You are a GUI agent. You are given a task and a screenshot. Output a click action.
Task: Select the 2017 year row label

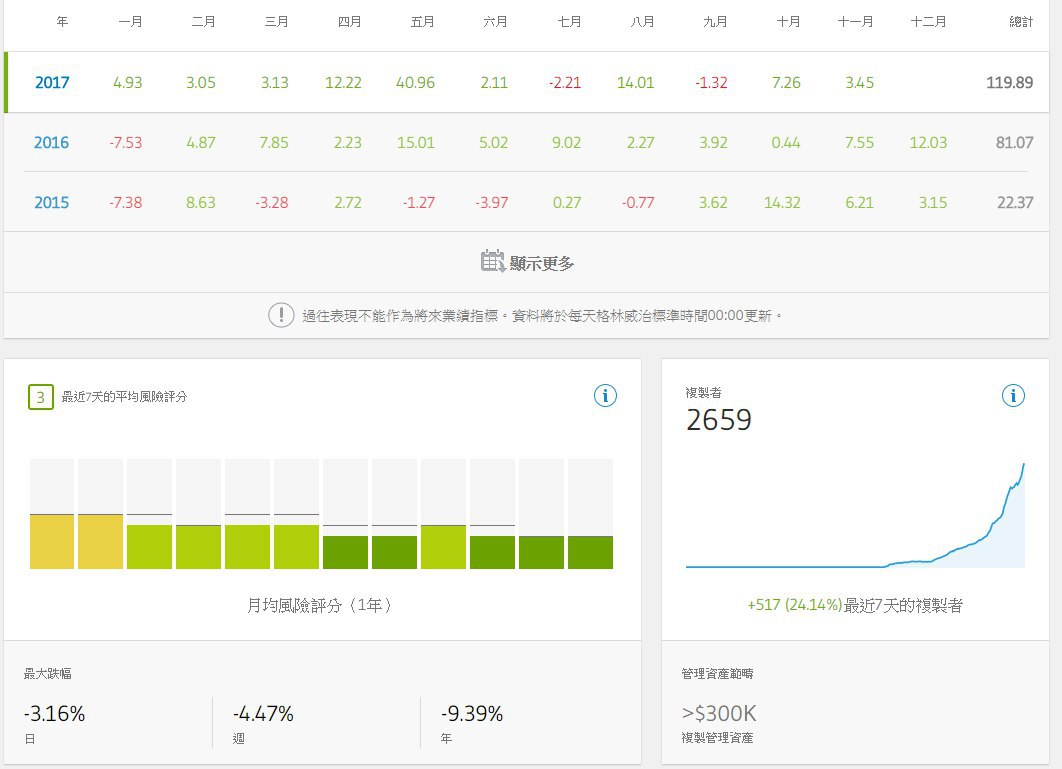(52, 83)
